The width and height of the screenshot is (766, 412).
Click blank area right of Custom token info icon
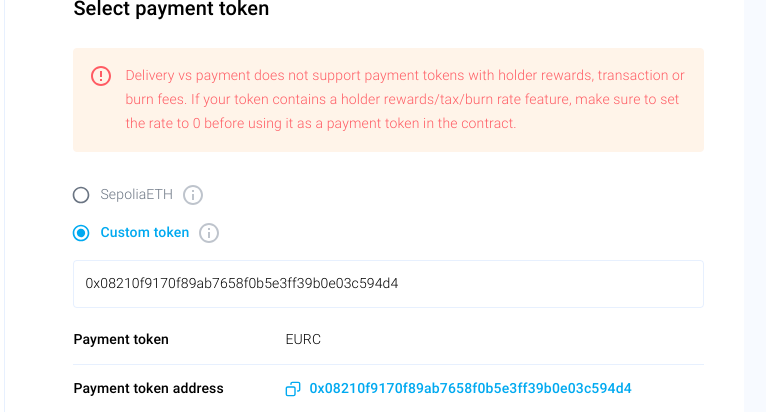point(450,233)
